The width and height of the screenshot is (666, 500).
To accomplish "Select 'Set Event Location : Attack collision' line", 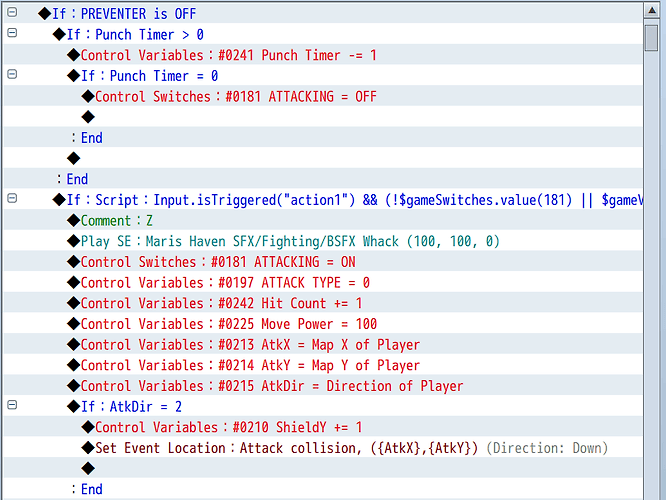I will pos(323,448).
